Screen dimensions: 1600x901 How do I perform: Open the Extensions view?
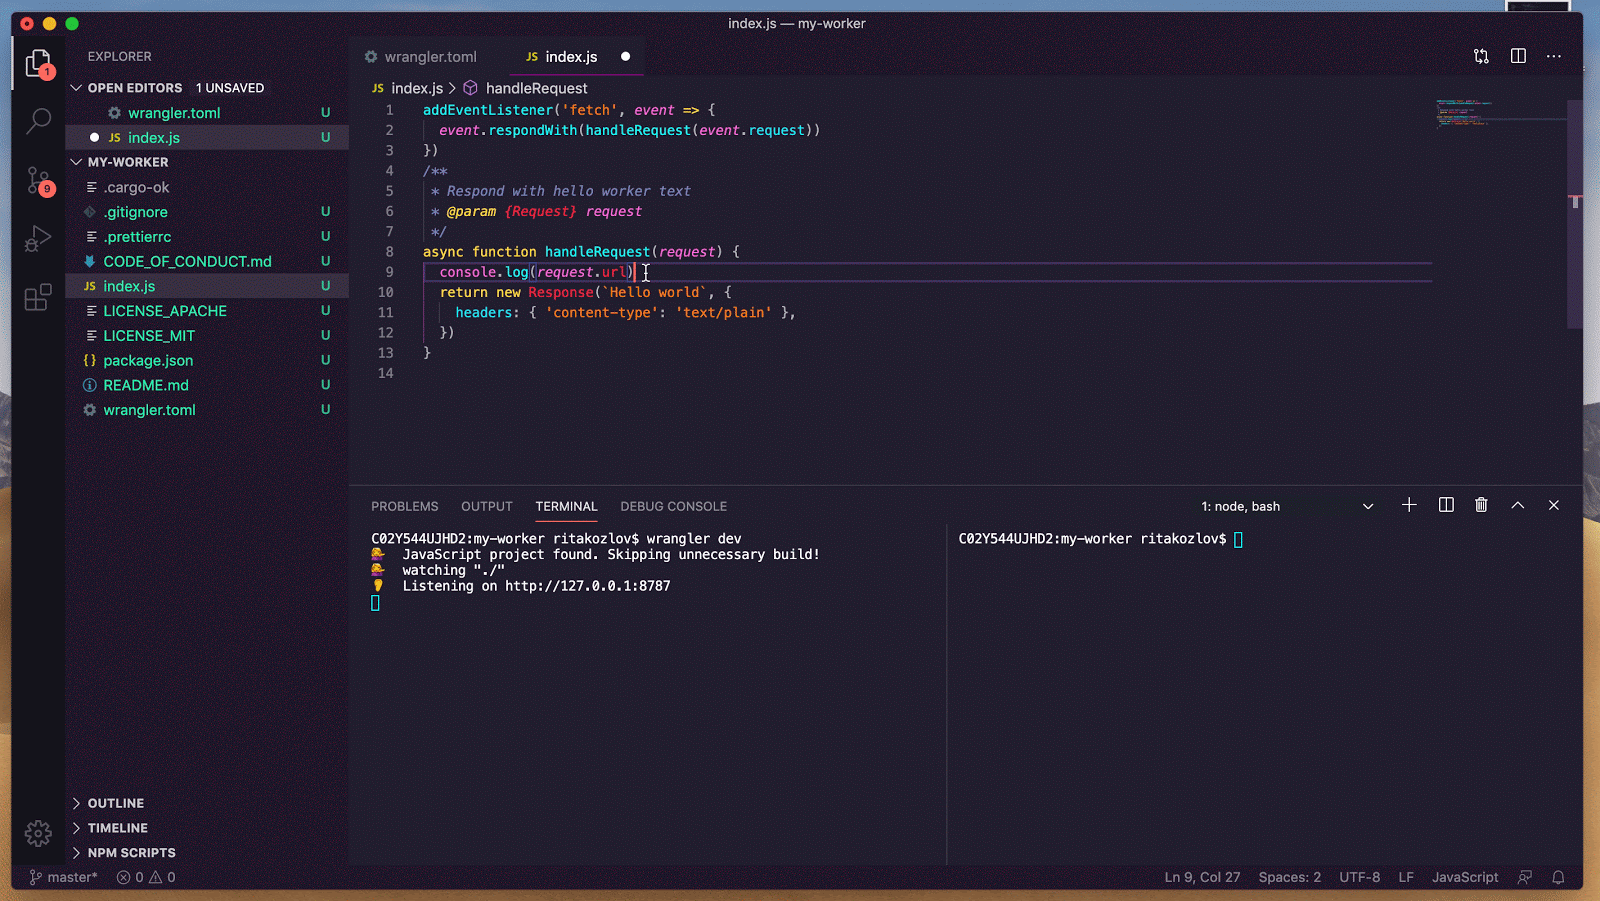coord(38,297)
